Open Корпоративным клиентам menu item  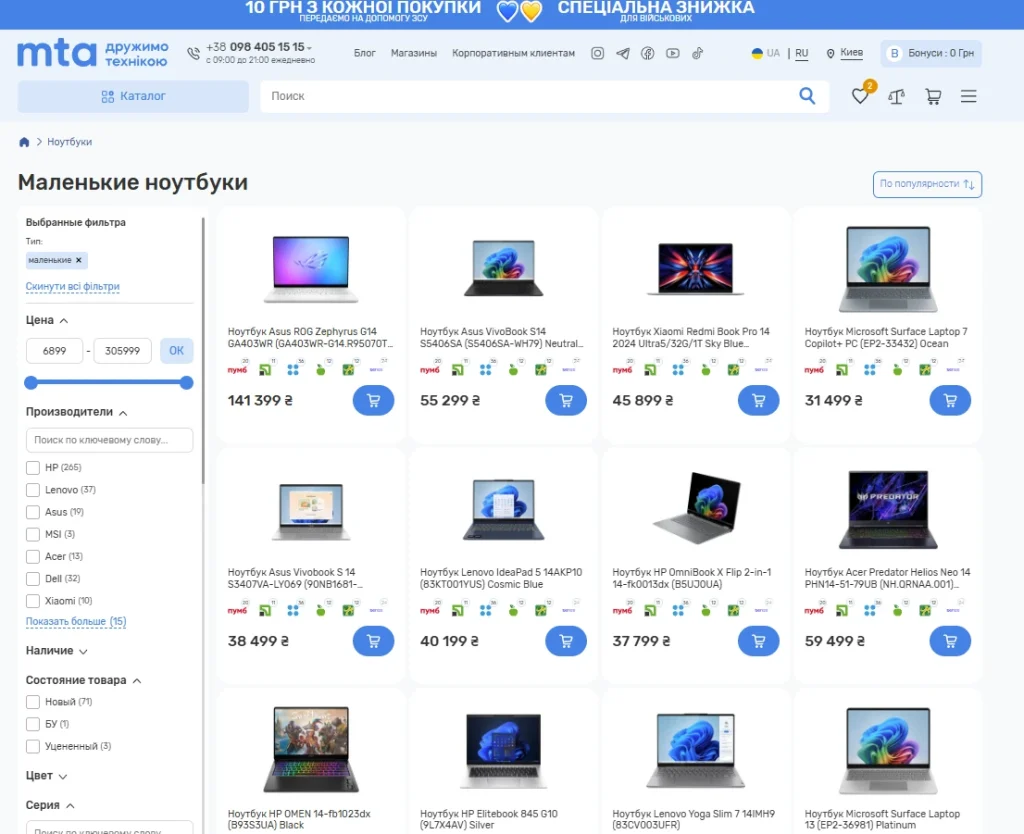[513, 53]
